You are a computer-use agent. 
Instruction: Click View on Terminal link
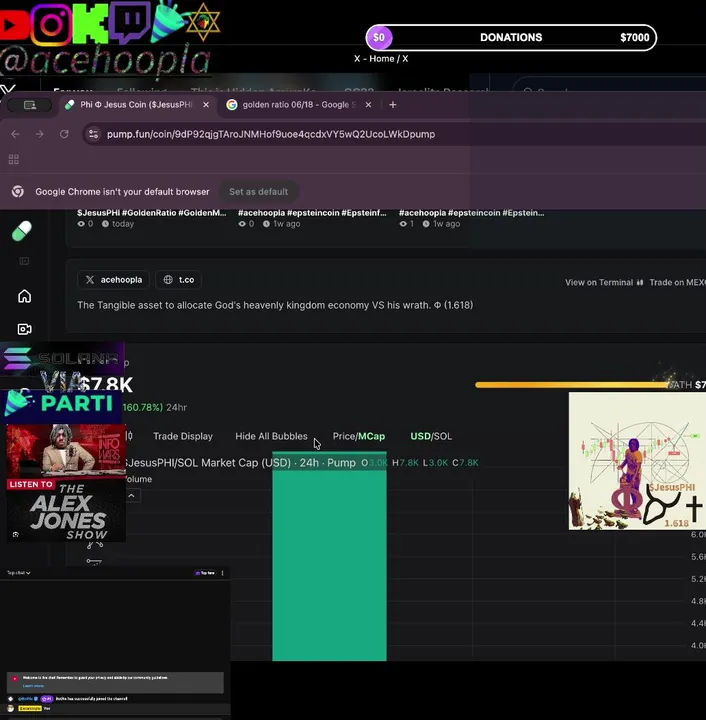(604, 282)
